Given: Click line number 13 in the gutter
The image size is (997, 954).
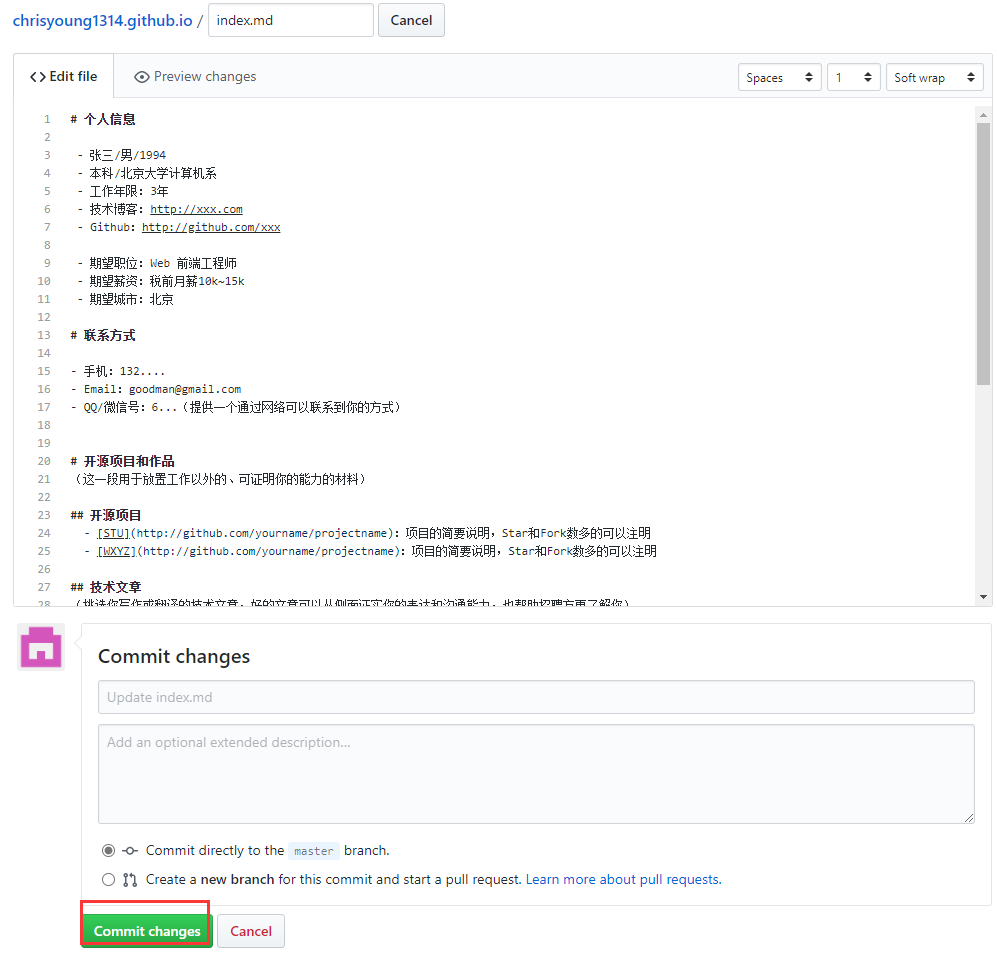Looking at the screenshot, I should 44,335.
